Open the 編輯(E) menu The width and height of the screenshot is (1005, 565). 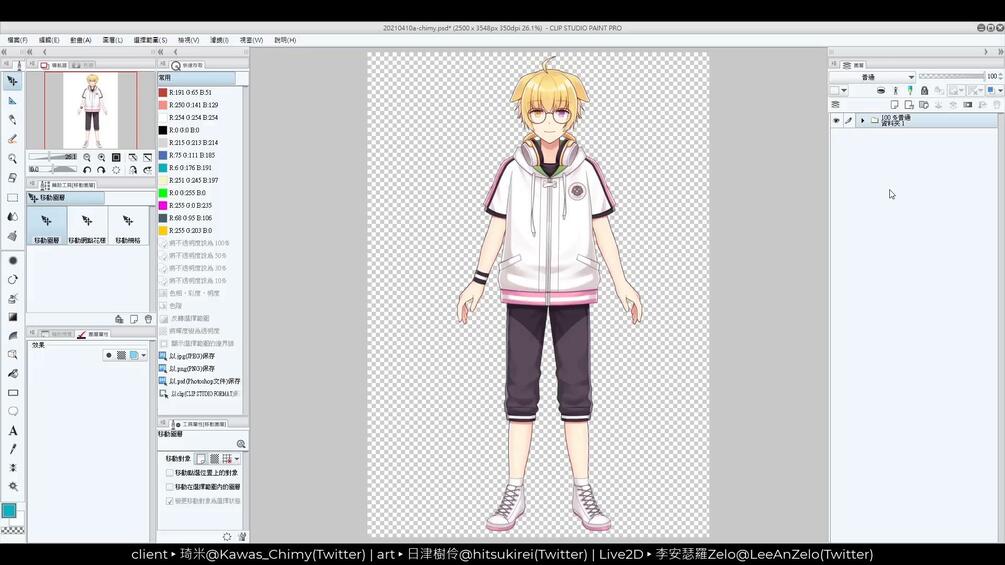coord(49,40)
